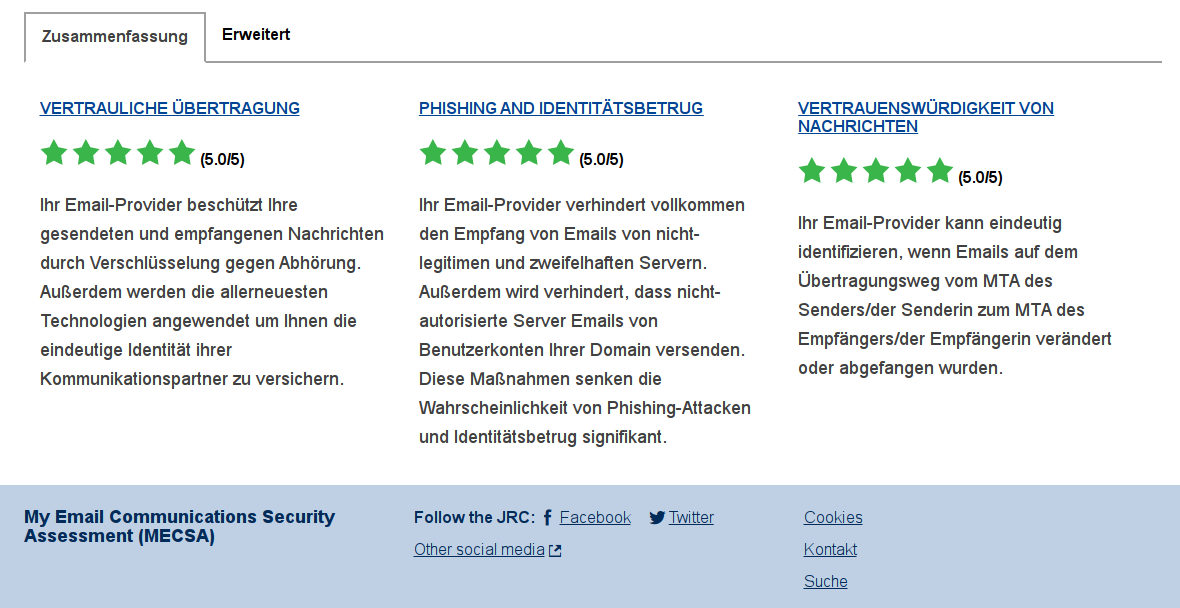Select the Zusammenfassung tab

(115, 37)
